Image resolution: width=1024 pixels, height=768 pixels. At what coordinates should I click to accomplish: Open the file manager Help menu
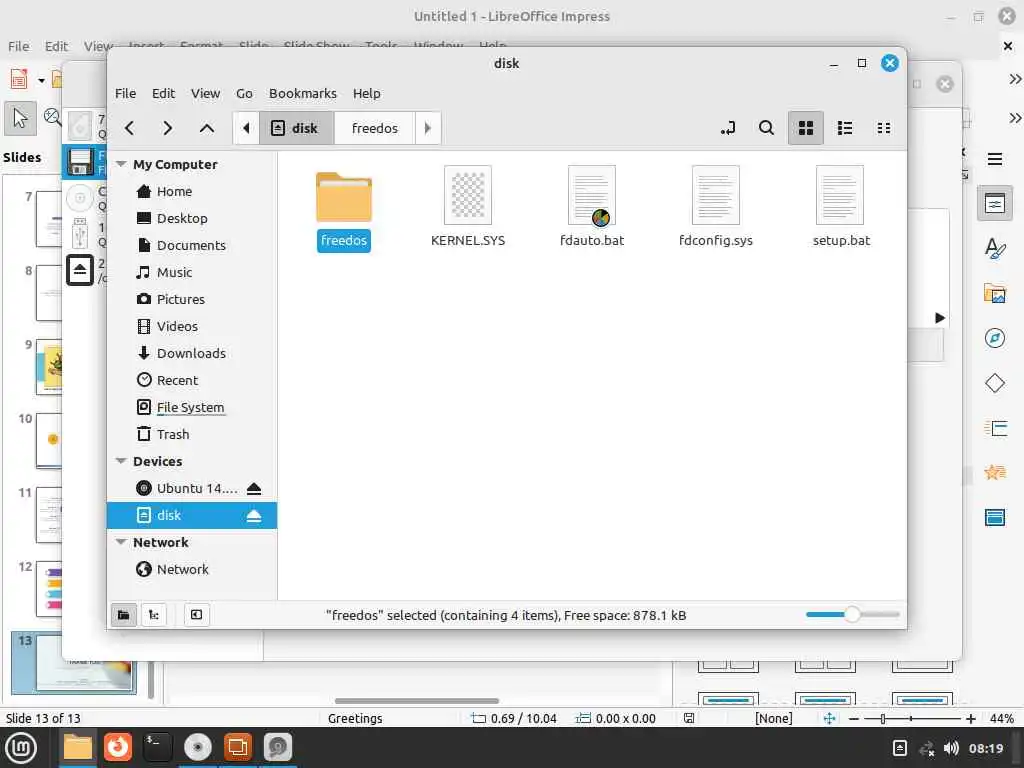[366, 93]
